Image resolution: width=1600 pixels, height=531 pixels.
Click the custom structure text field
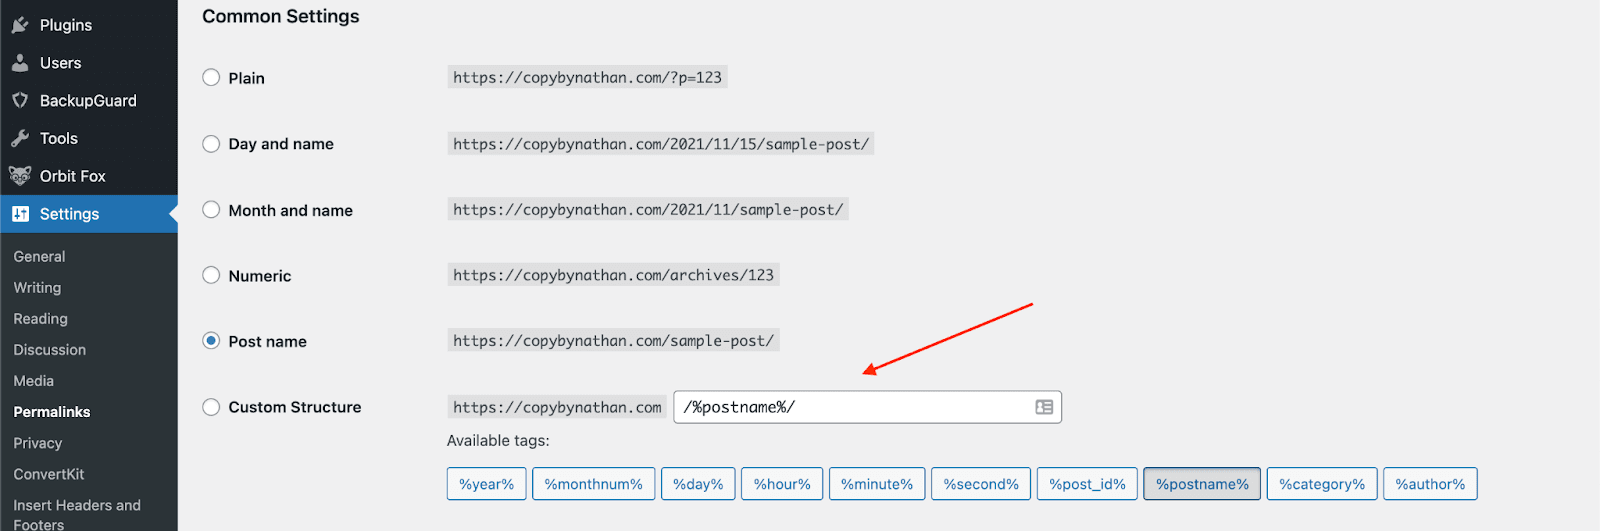(x=850, y=407)
